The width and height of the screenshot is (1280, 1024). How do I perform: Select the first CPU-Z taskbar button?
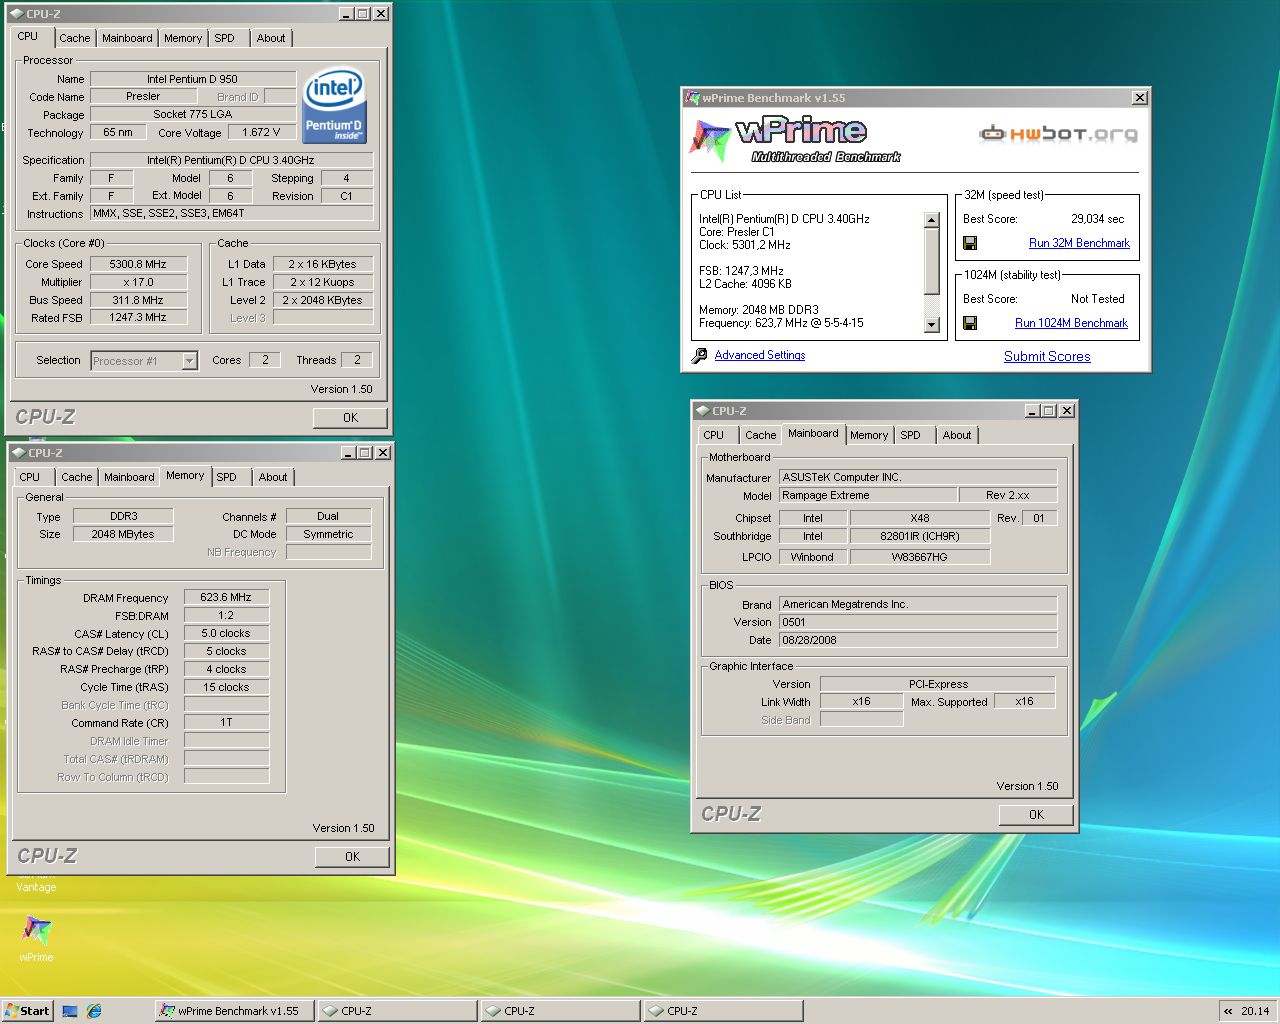click(396, 1011)
